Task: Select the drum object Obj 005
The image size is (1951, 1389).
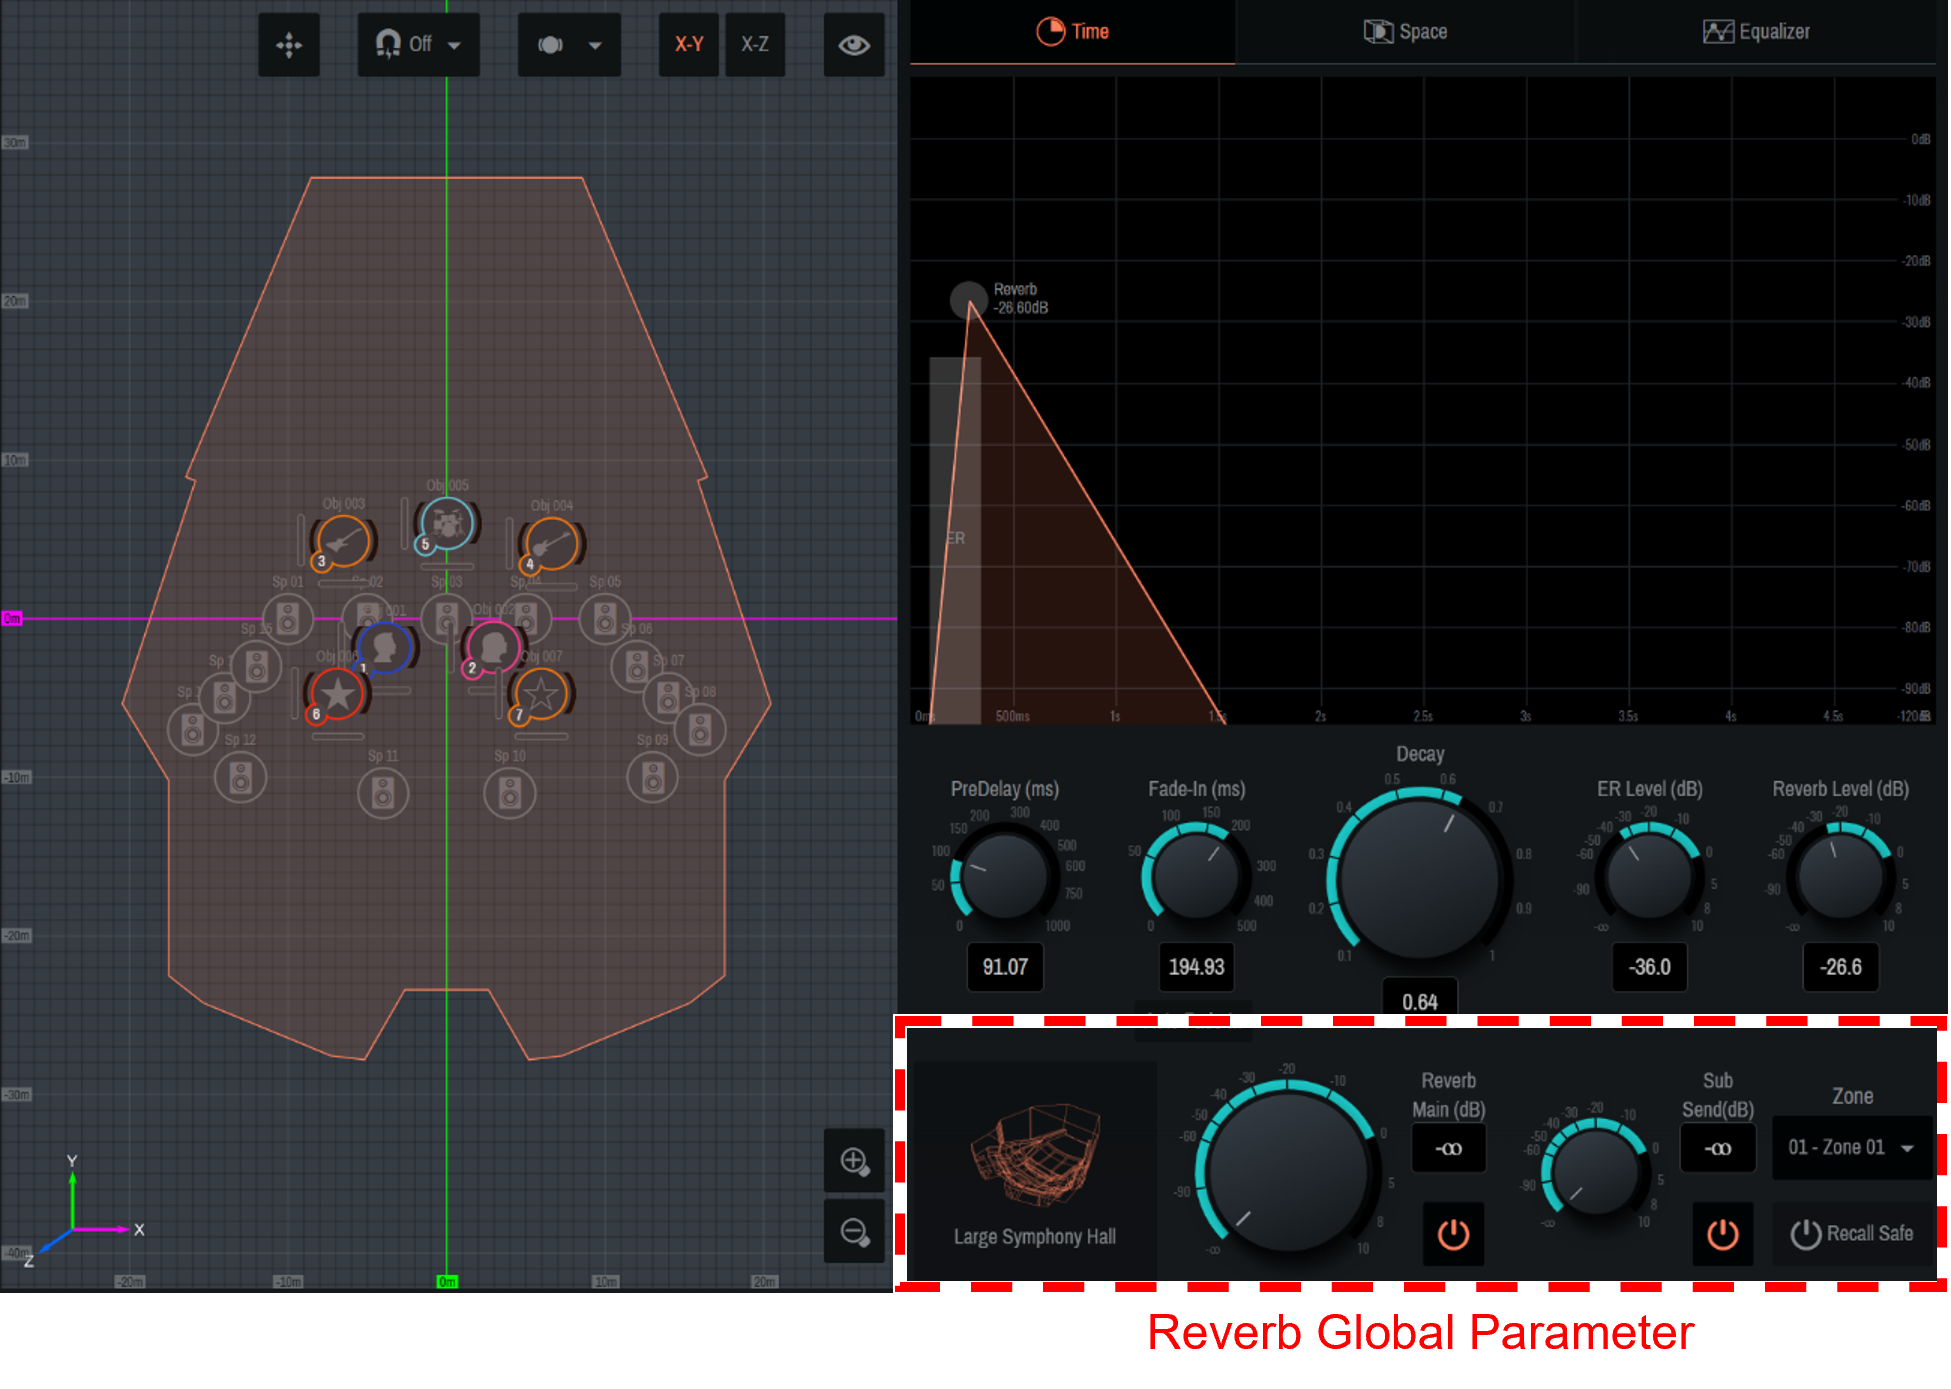Action: coord(447,525)
